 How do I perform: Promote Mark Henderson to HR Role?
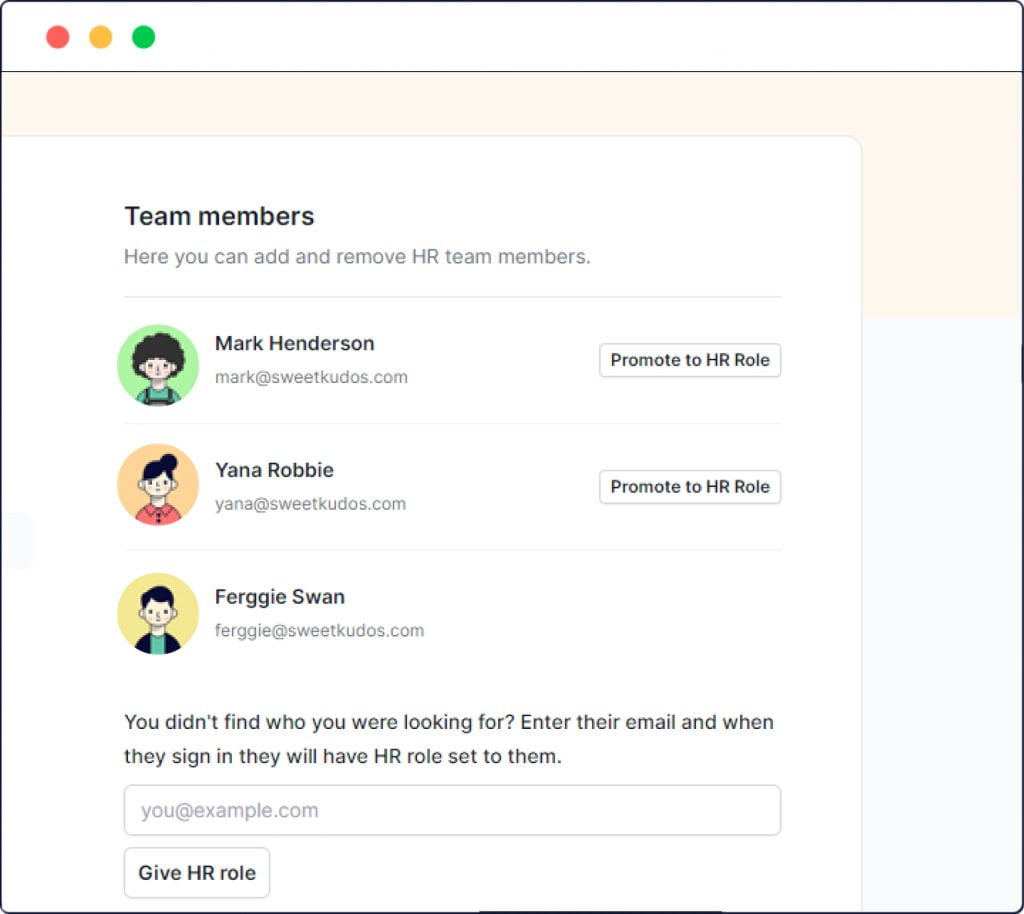click(x=689, y=360)
